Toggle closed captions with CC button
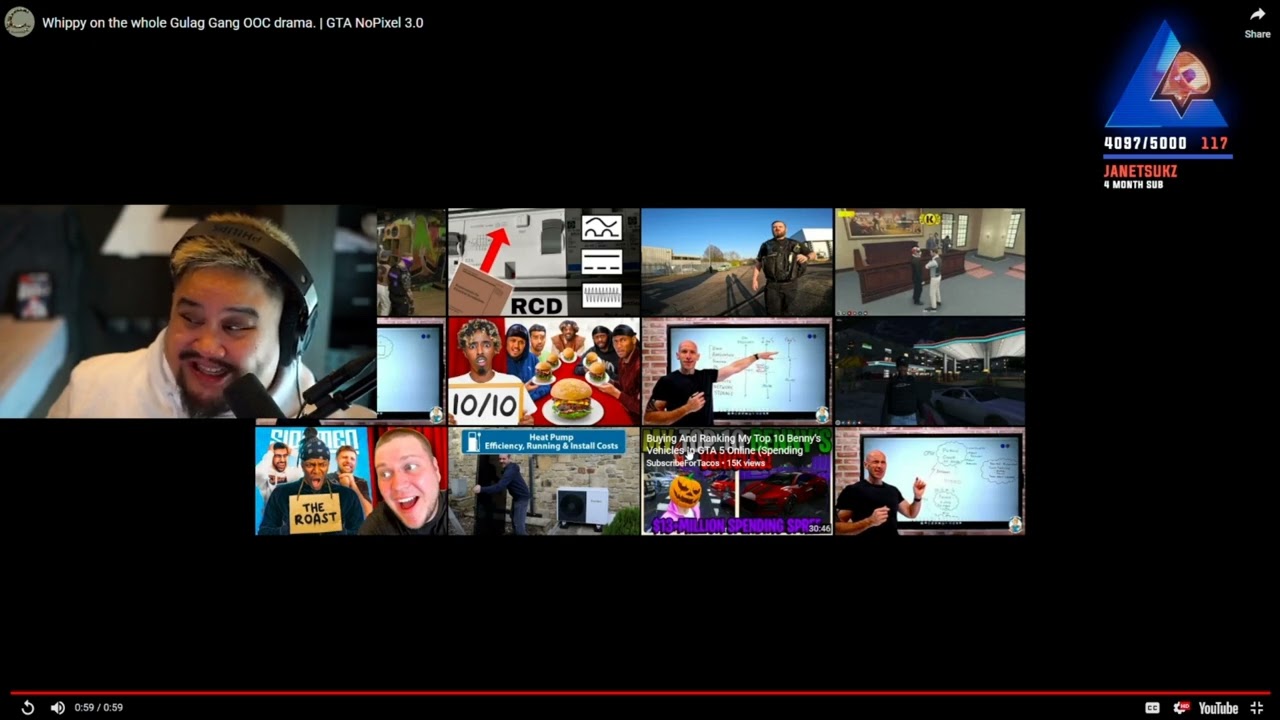Screen dimensions: 1280x720 pos(1152,708)
